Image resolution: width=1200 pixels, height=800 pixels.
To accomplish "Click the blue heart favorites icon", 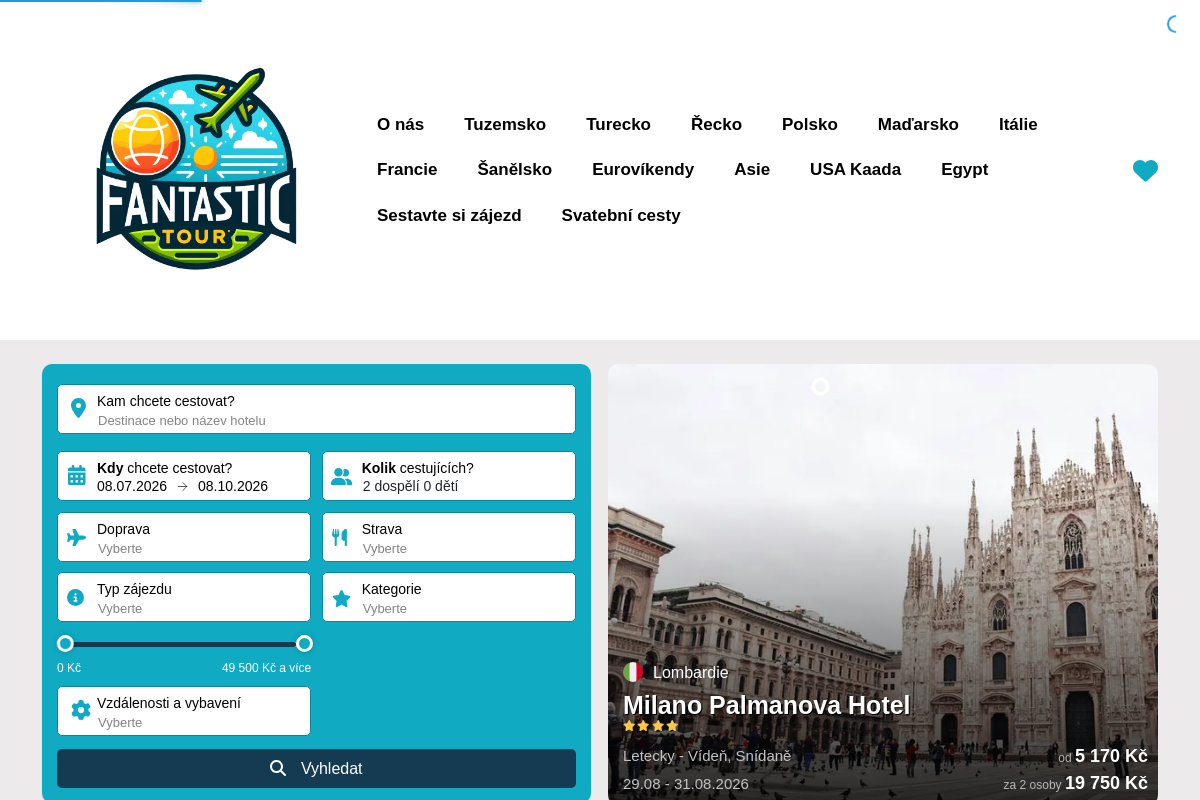I will tap(1145, 171).
